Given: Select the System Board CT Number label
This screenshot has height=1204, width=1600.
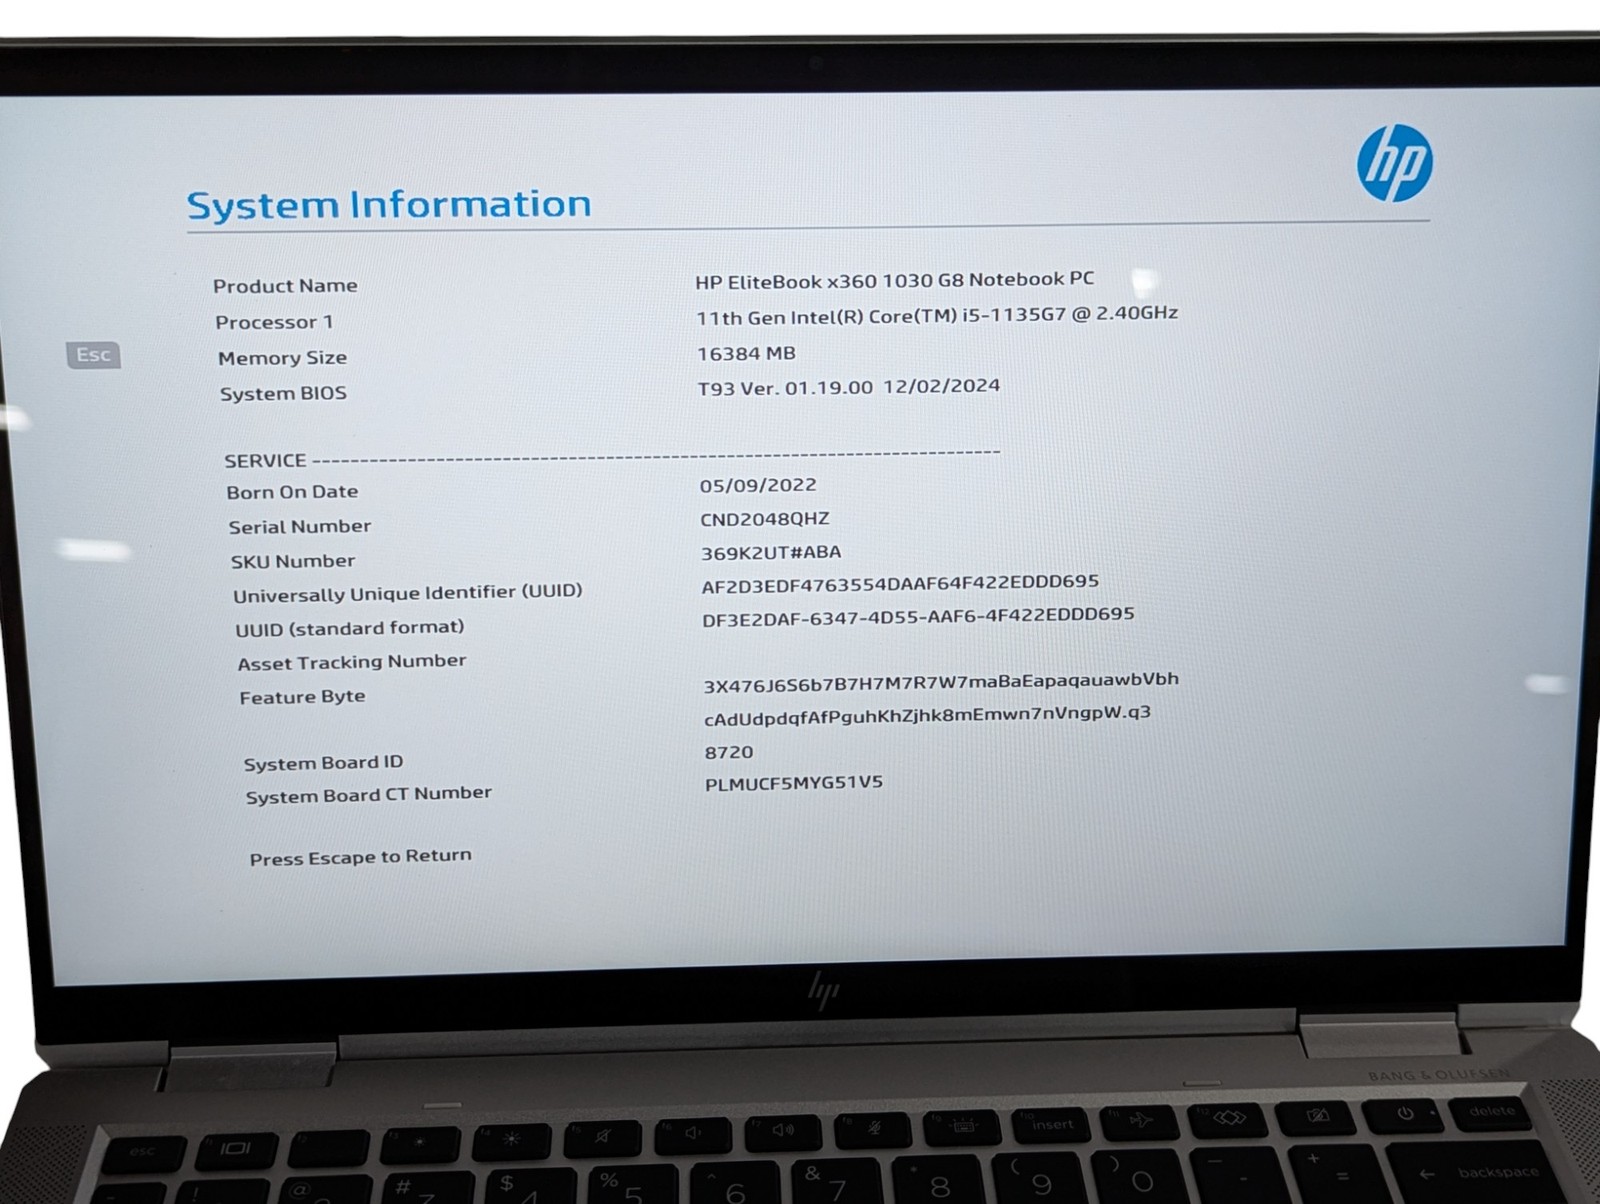Looking at the screenshot, I should (369, 795).
